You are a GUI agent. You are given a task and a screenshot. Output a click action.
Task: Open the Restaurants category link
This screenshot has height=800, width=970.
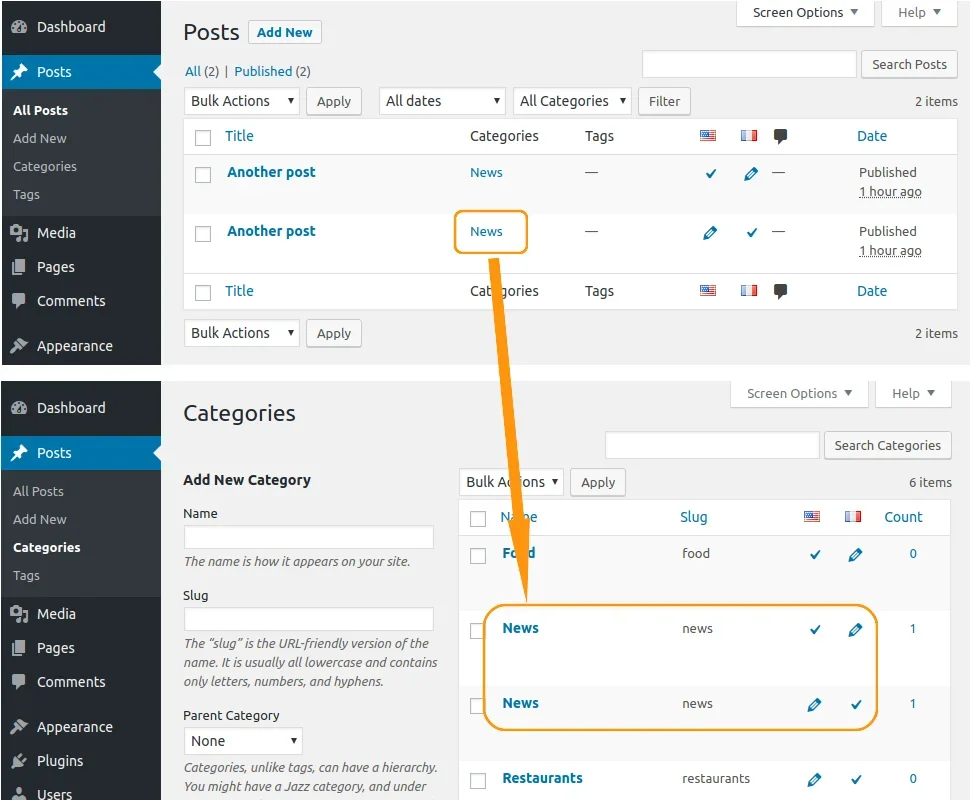pos(542,778)
